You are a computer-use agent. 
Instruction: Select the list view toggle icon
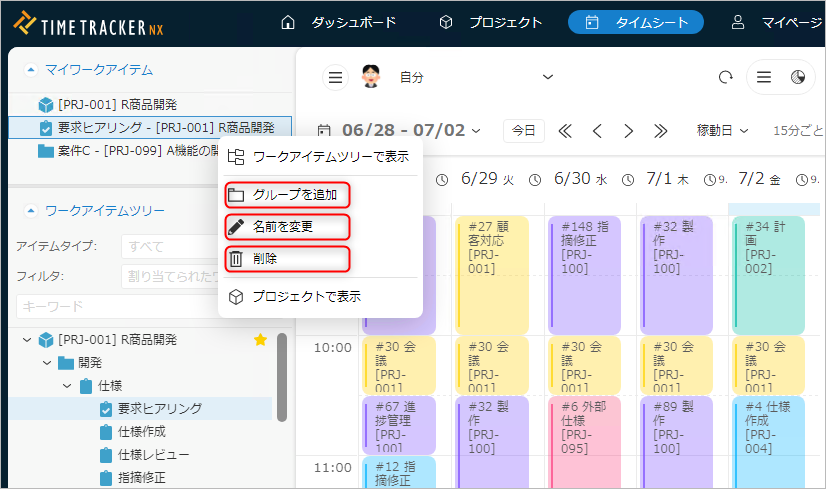(x=764, y=78)
